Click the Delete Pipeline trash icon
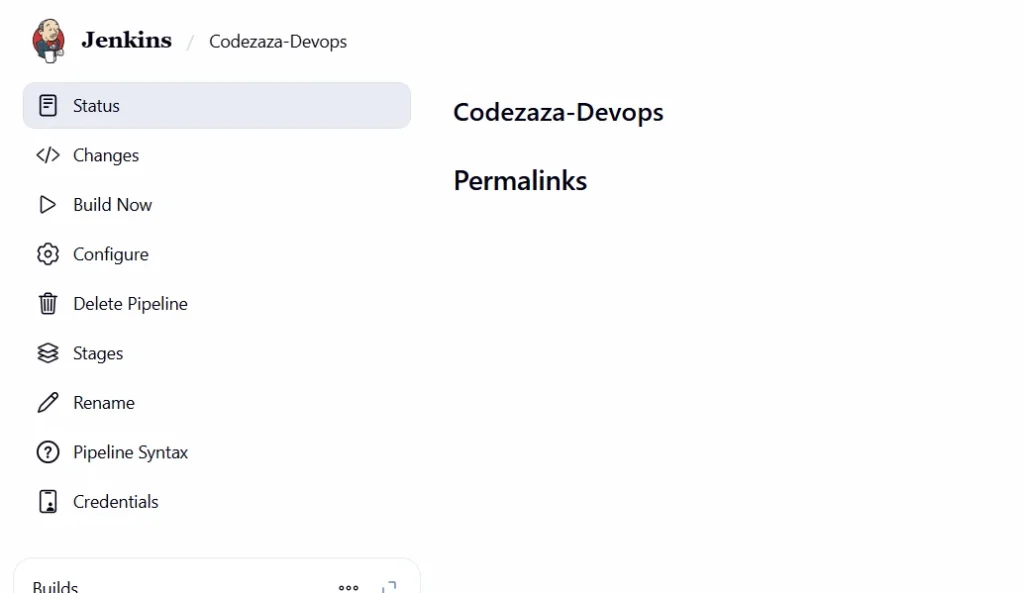The image size is (1024, 593). click(x=48, y=304)
